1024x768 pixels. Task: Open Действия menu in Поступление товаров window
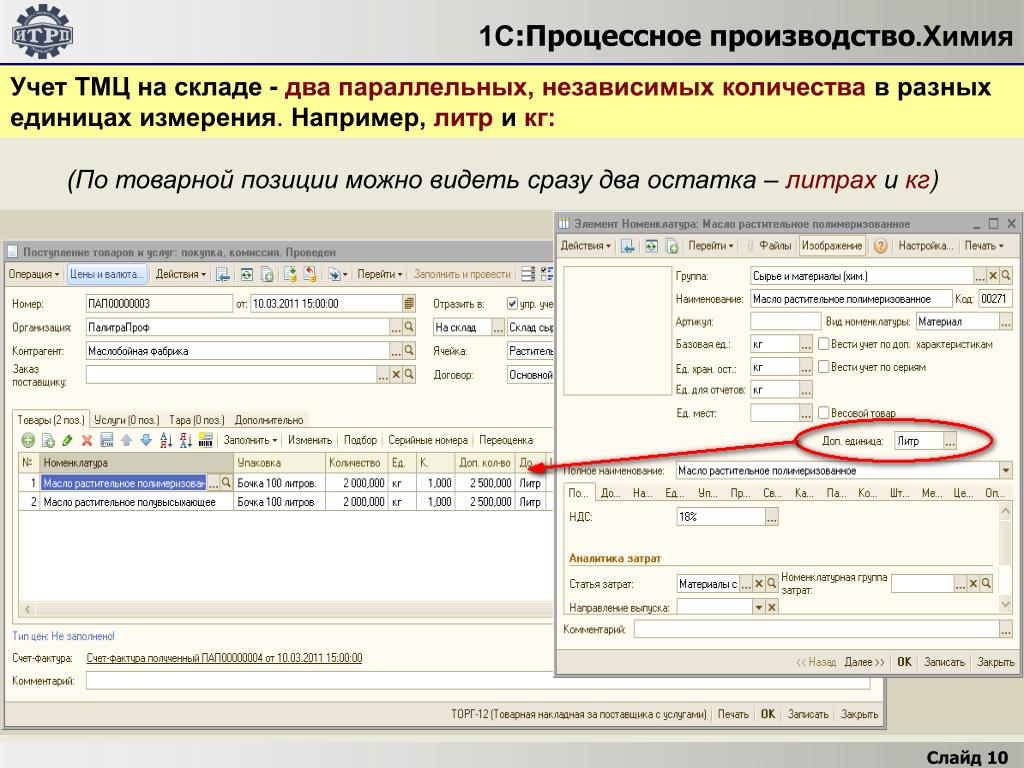point(181,274)
